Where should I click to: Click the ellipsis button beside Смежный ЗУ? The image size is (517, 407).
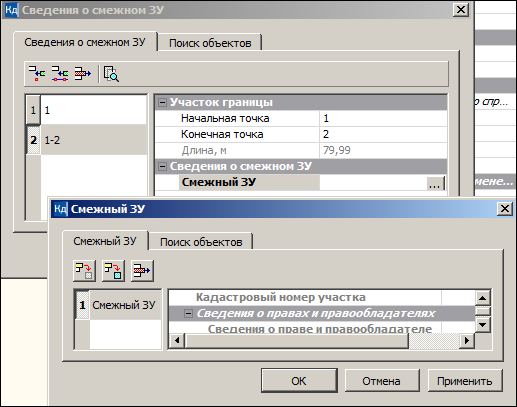435,183
